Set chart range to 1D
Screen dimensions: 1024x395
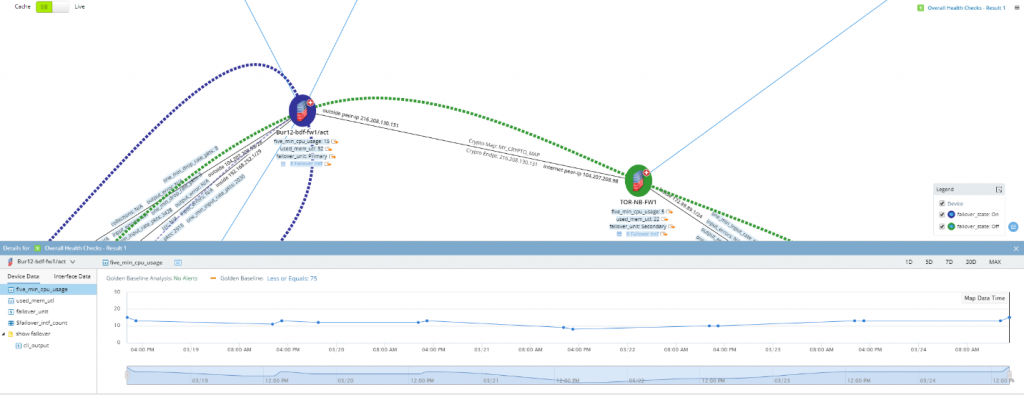click(908, 262)
